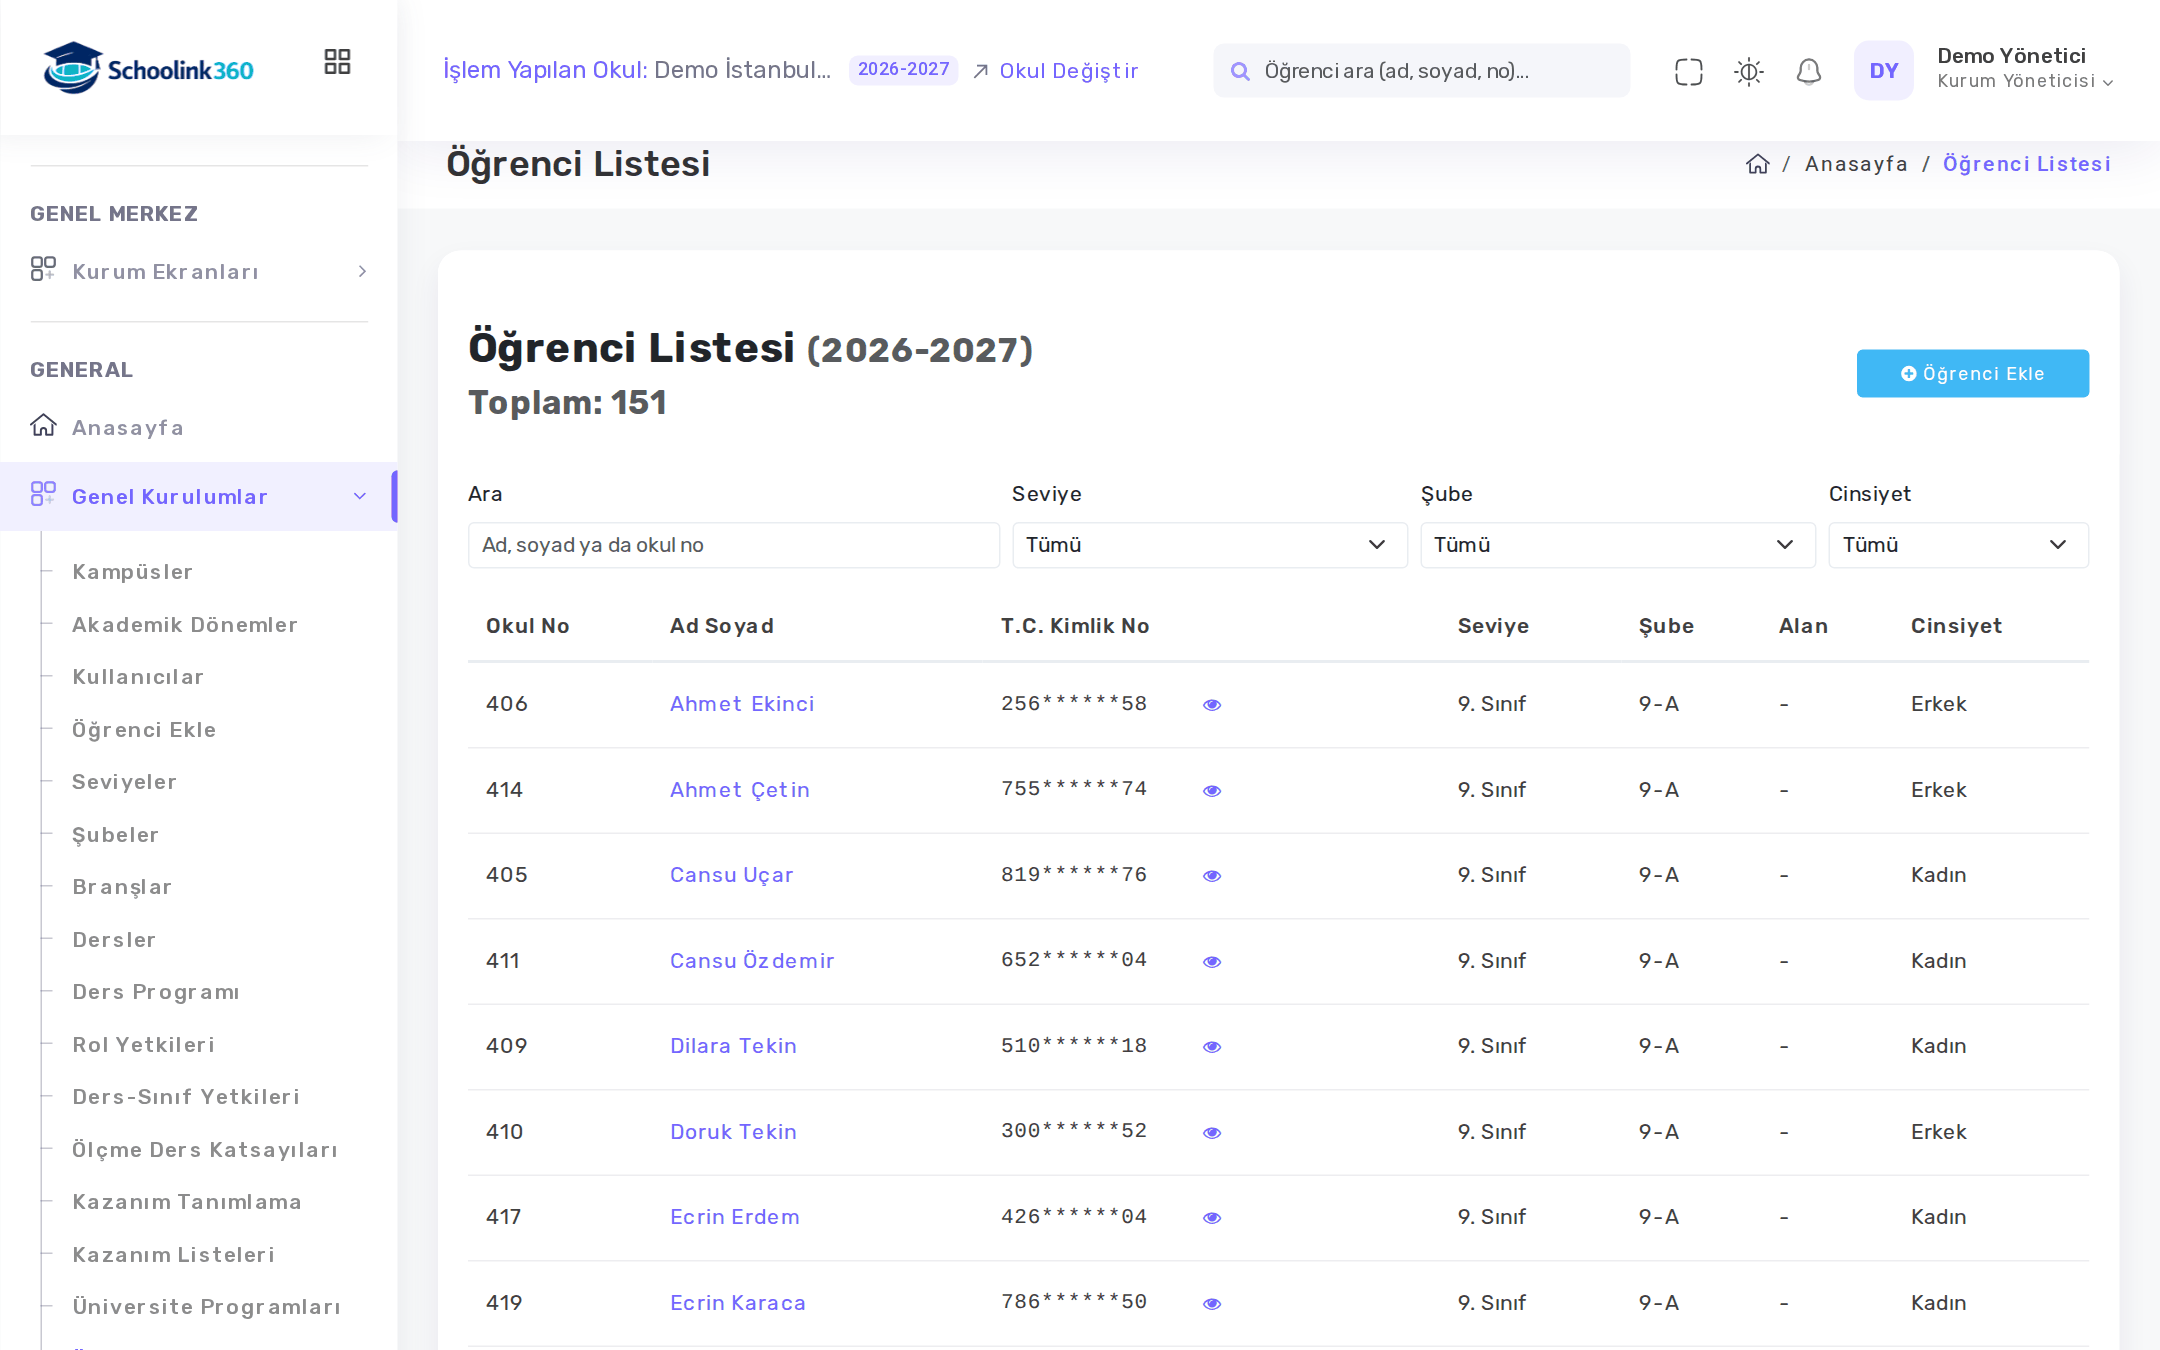Show hidden ID number for Cansu Uçar
Screen dimensions: 2160x1350
click(x=1211, y=876)
